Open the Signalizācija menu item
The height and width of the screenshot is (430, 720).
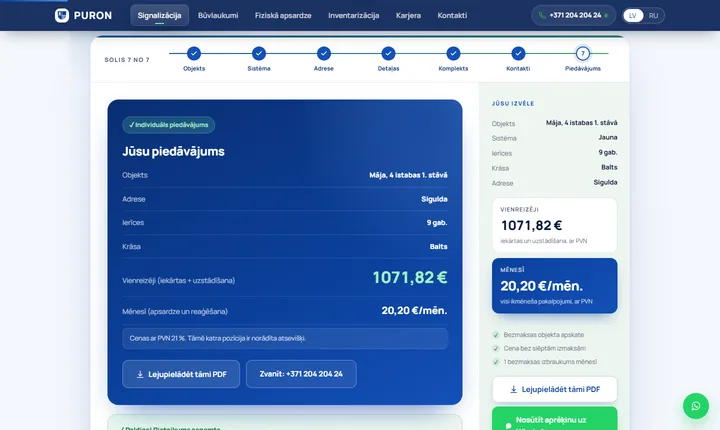pos(159,15)
